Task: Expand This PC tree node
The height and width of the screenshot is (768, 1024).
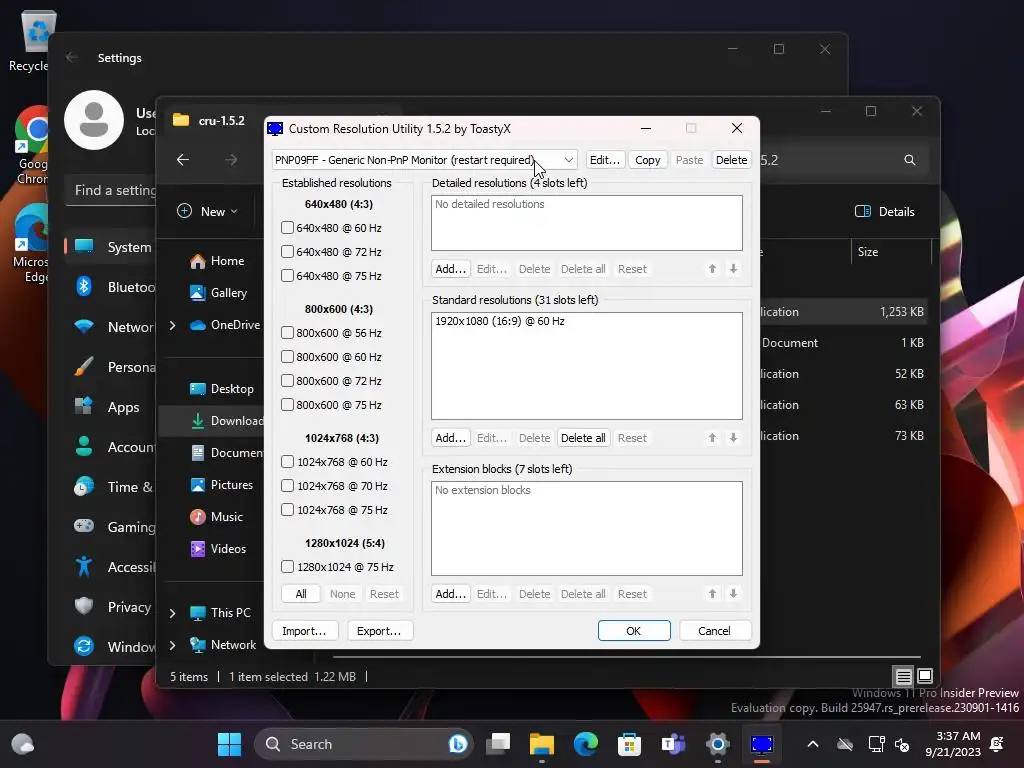Action: coord(172,613)
